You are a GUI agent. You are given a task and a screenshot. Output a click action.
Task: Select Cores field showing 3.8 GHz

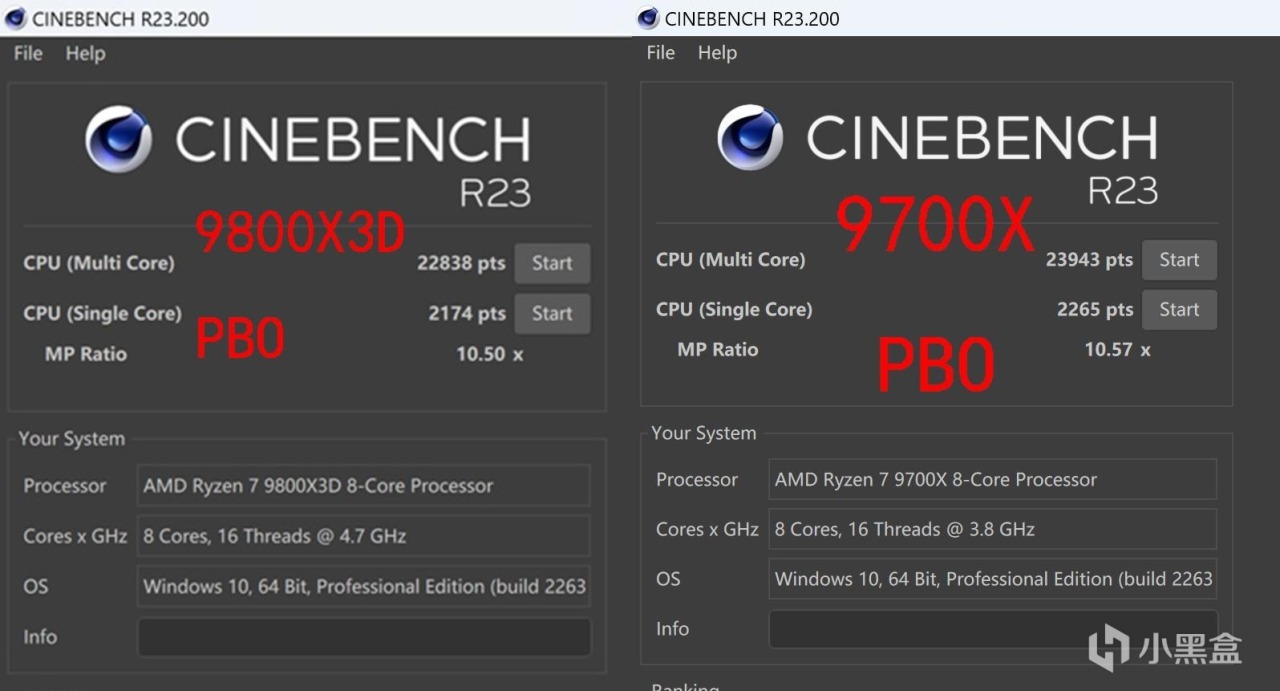point(993,529)
